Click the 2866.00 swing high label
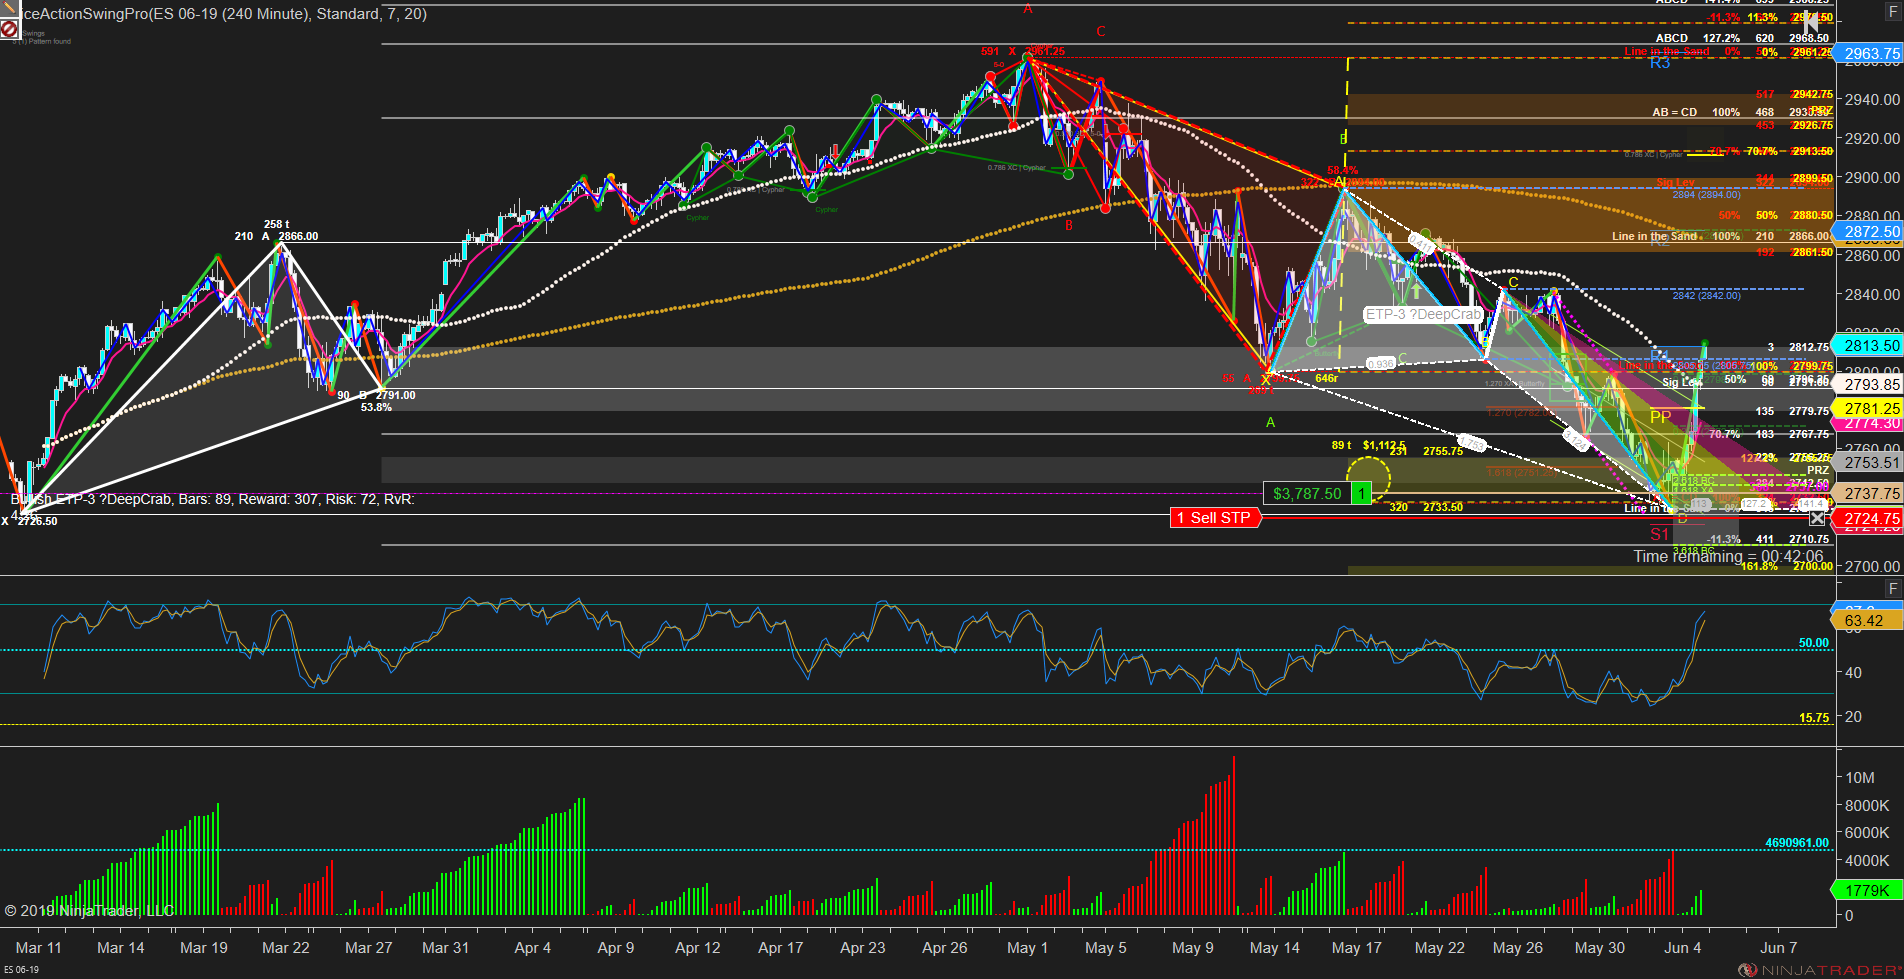Image resolution: width=1904 pixels, height=979 pixels. 298,237
